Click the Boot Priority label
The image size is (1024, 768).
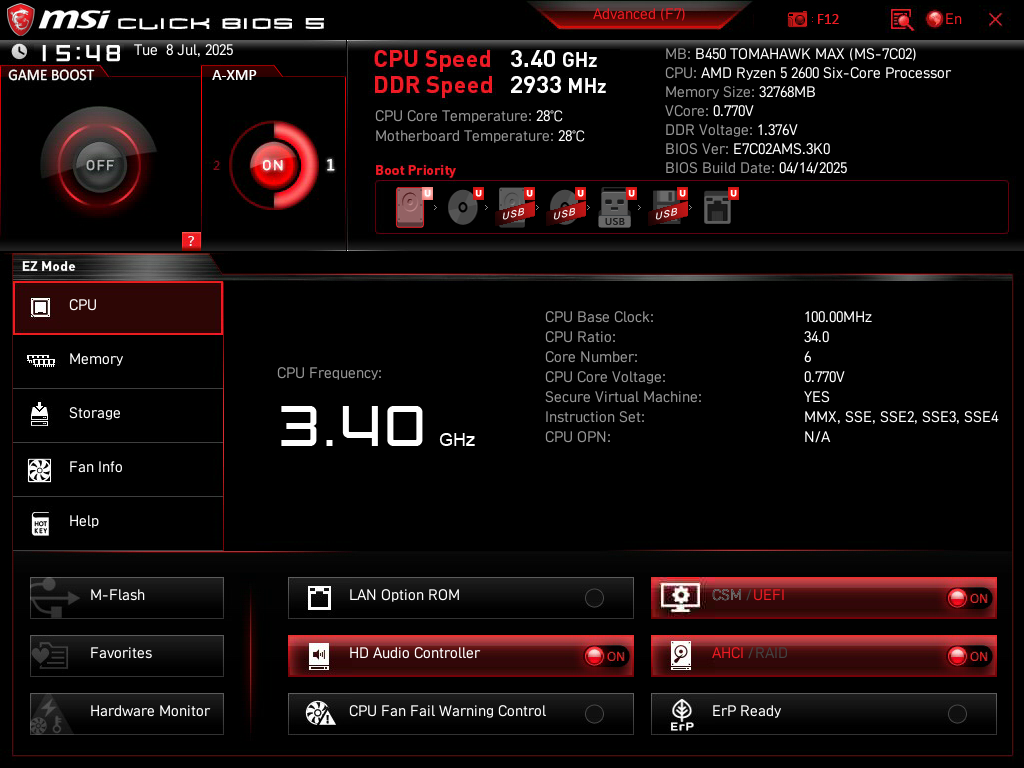[x=415, y=170]
